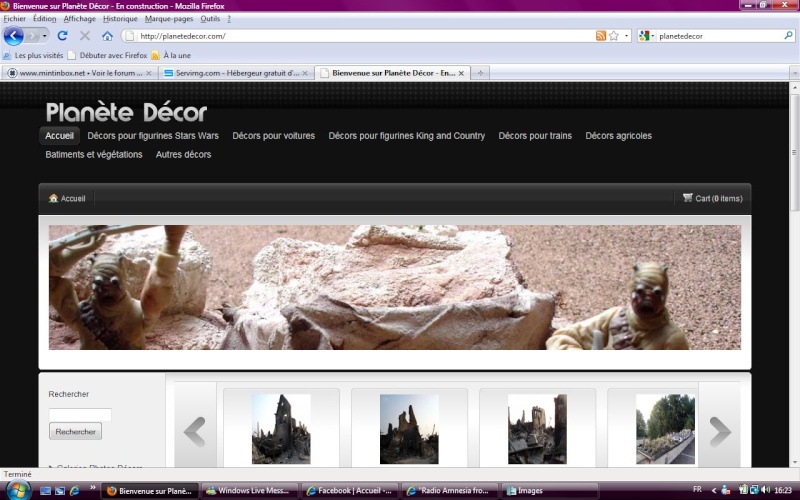Screen dimensions: 800x500
Task: Click the URL address field
Action: pyautogui.click(x=365, y=36)
